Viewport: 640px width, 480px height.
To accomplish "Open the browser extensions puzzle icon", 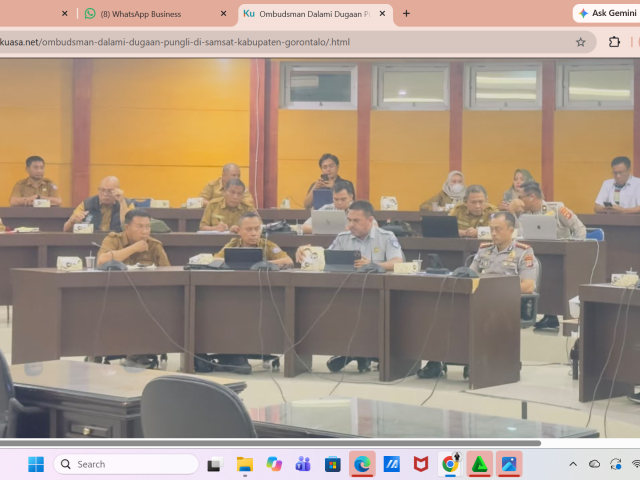I will 614,42.
